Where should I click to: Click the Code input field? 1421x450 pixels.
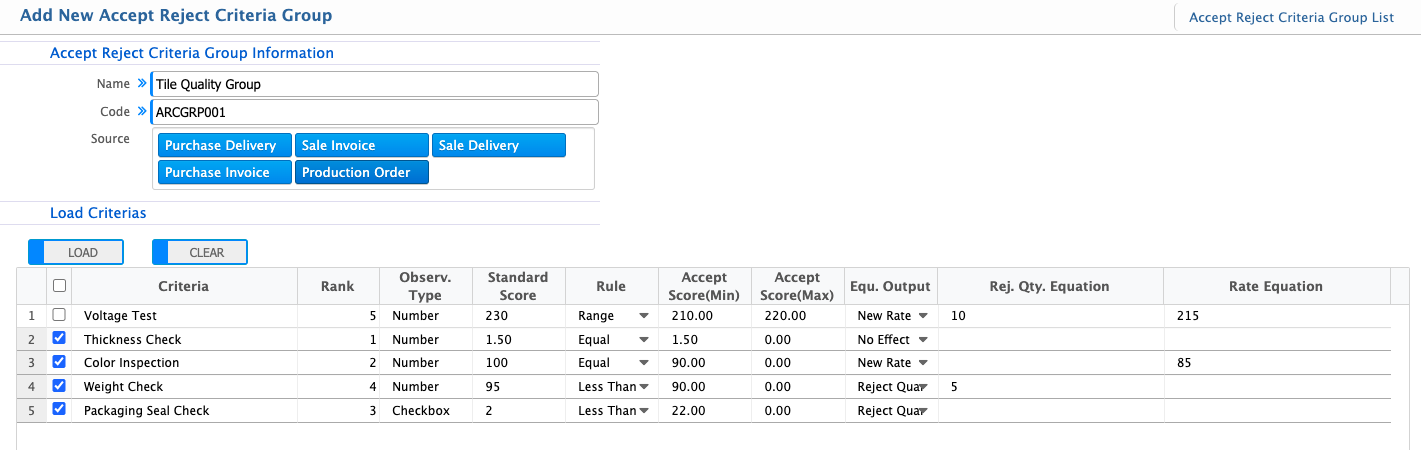[x=374, y=112]
